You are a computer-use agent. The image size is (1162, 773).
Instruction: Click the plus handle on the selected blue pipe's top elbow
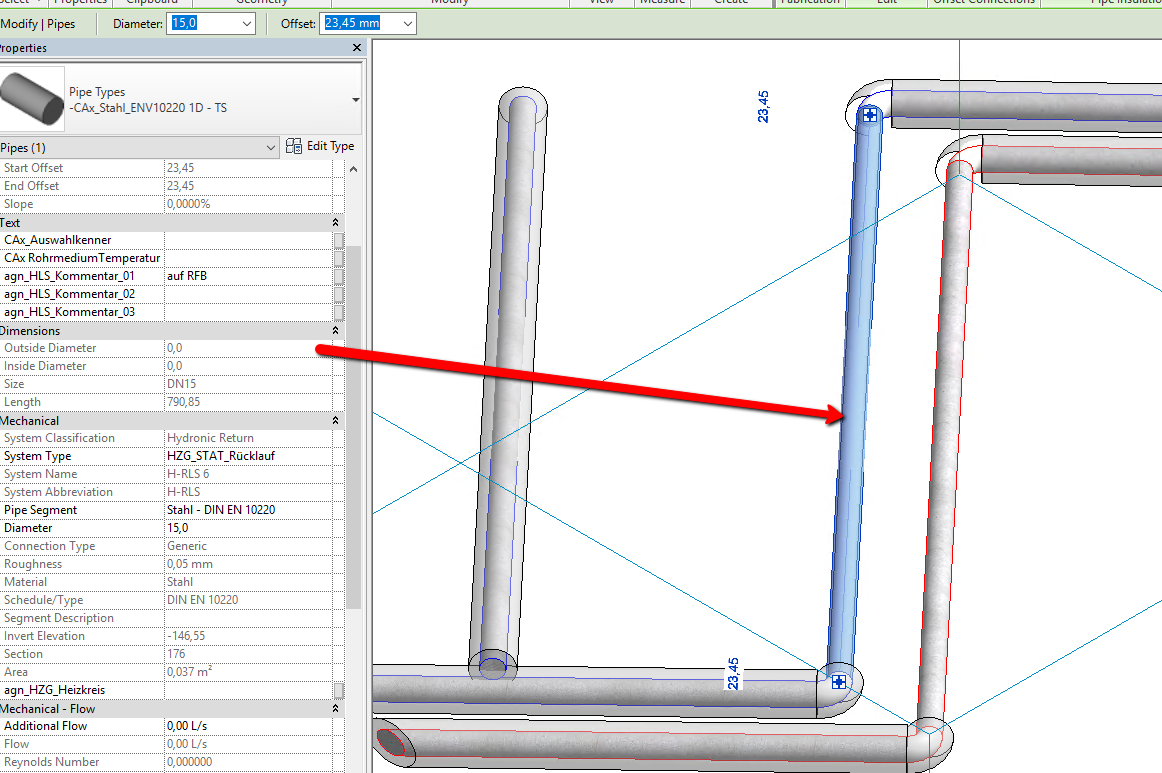tap(869, 115)
